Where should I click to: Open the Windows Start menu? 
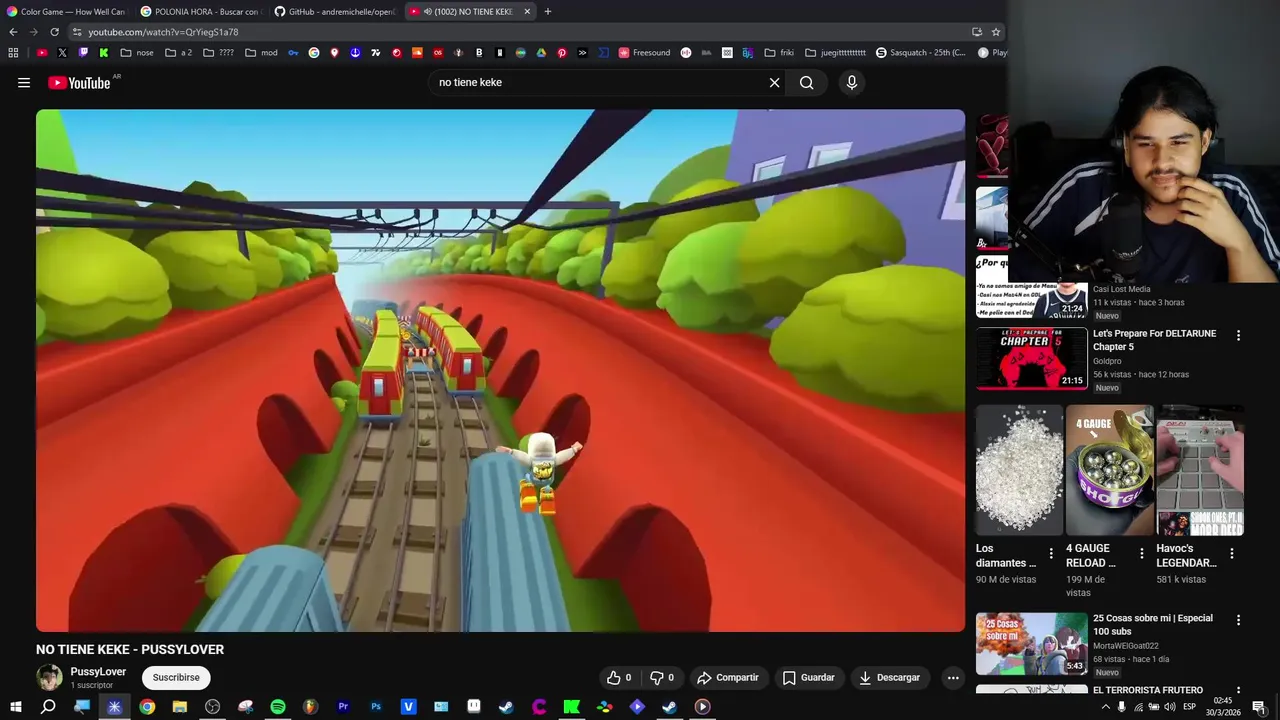16,707
